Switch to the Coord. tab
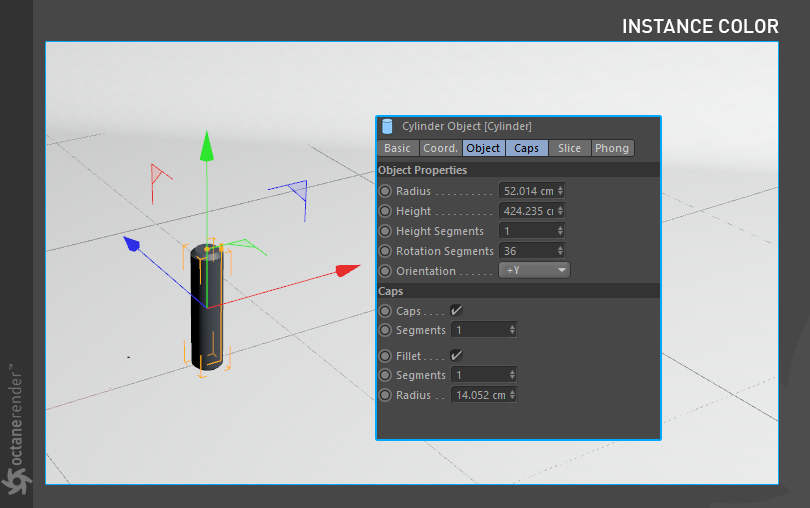Screen dimensions: 810x508 (x=440, y=148)
